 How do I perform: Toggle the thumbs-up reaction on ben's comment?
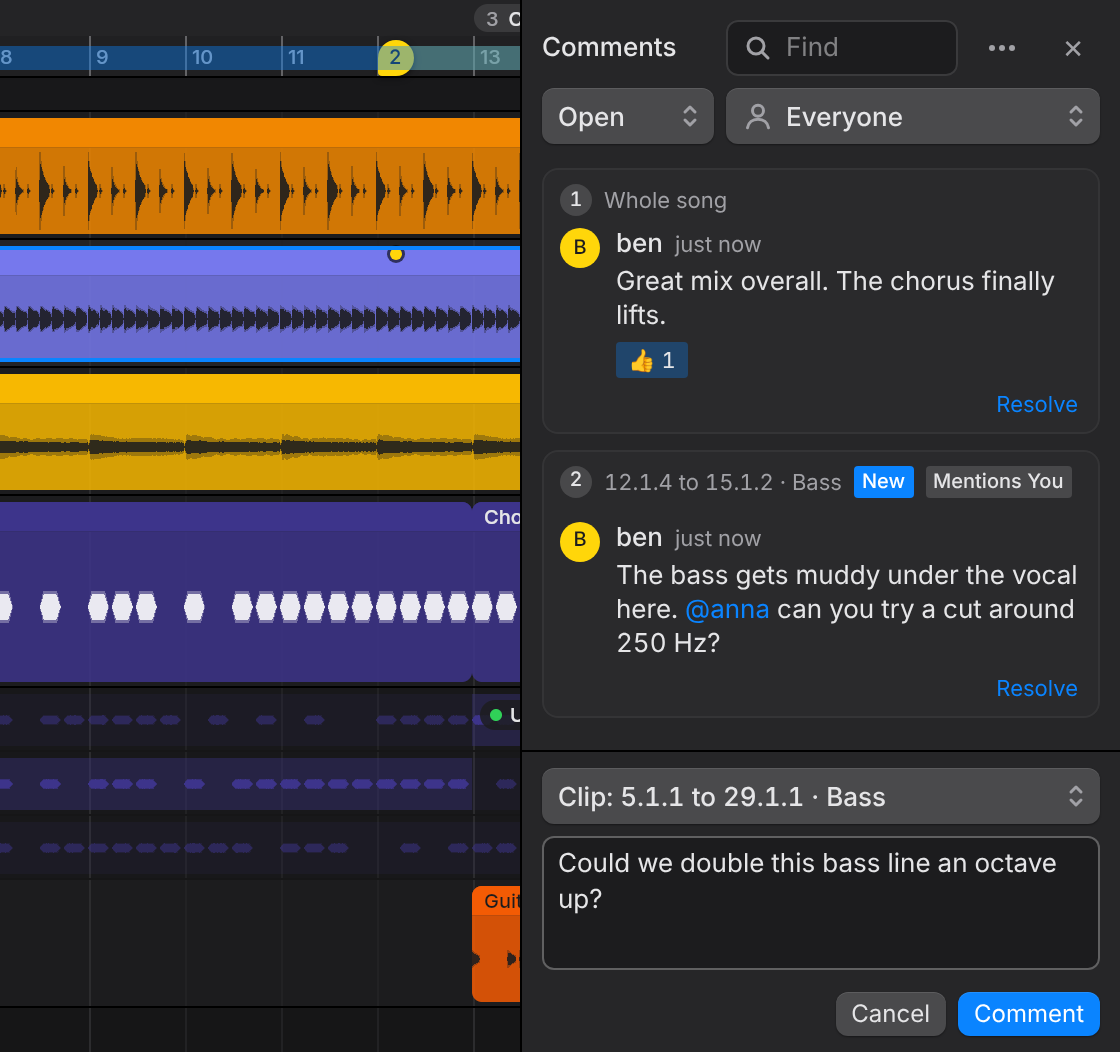click(x=651, y=360)
